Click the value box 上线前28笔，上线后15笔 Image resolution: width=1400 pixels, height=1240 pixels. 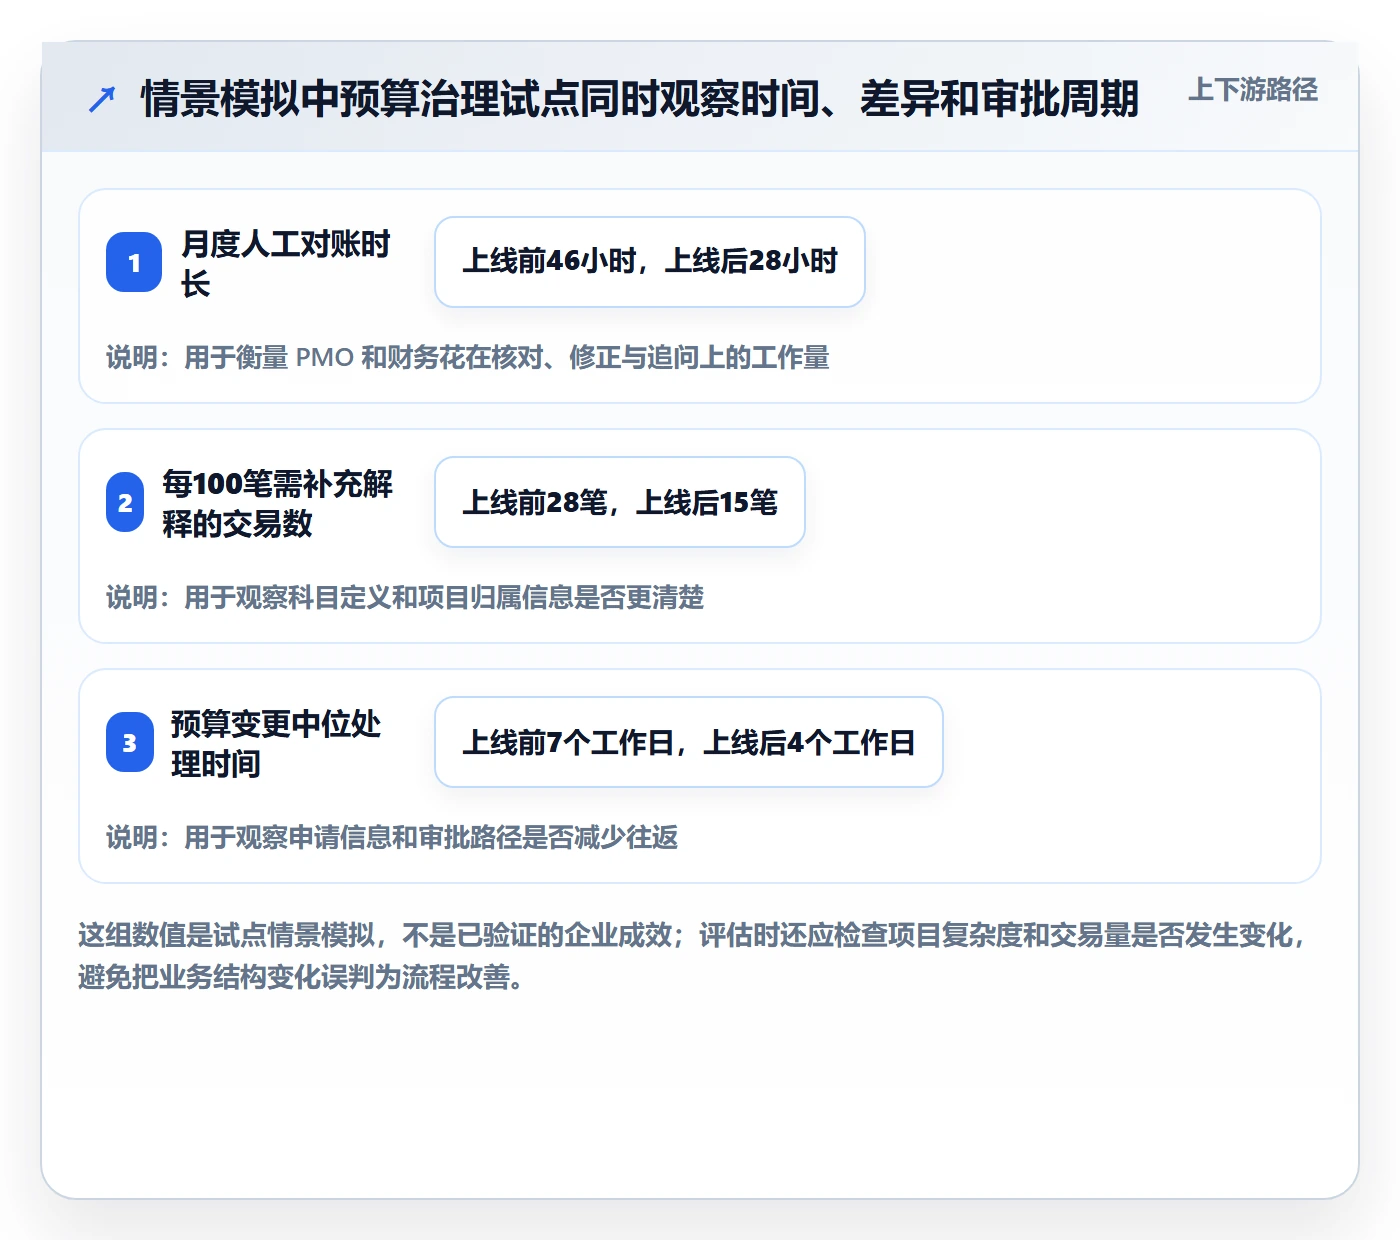[x=620, y=502]
